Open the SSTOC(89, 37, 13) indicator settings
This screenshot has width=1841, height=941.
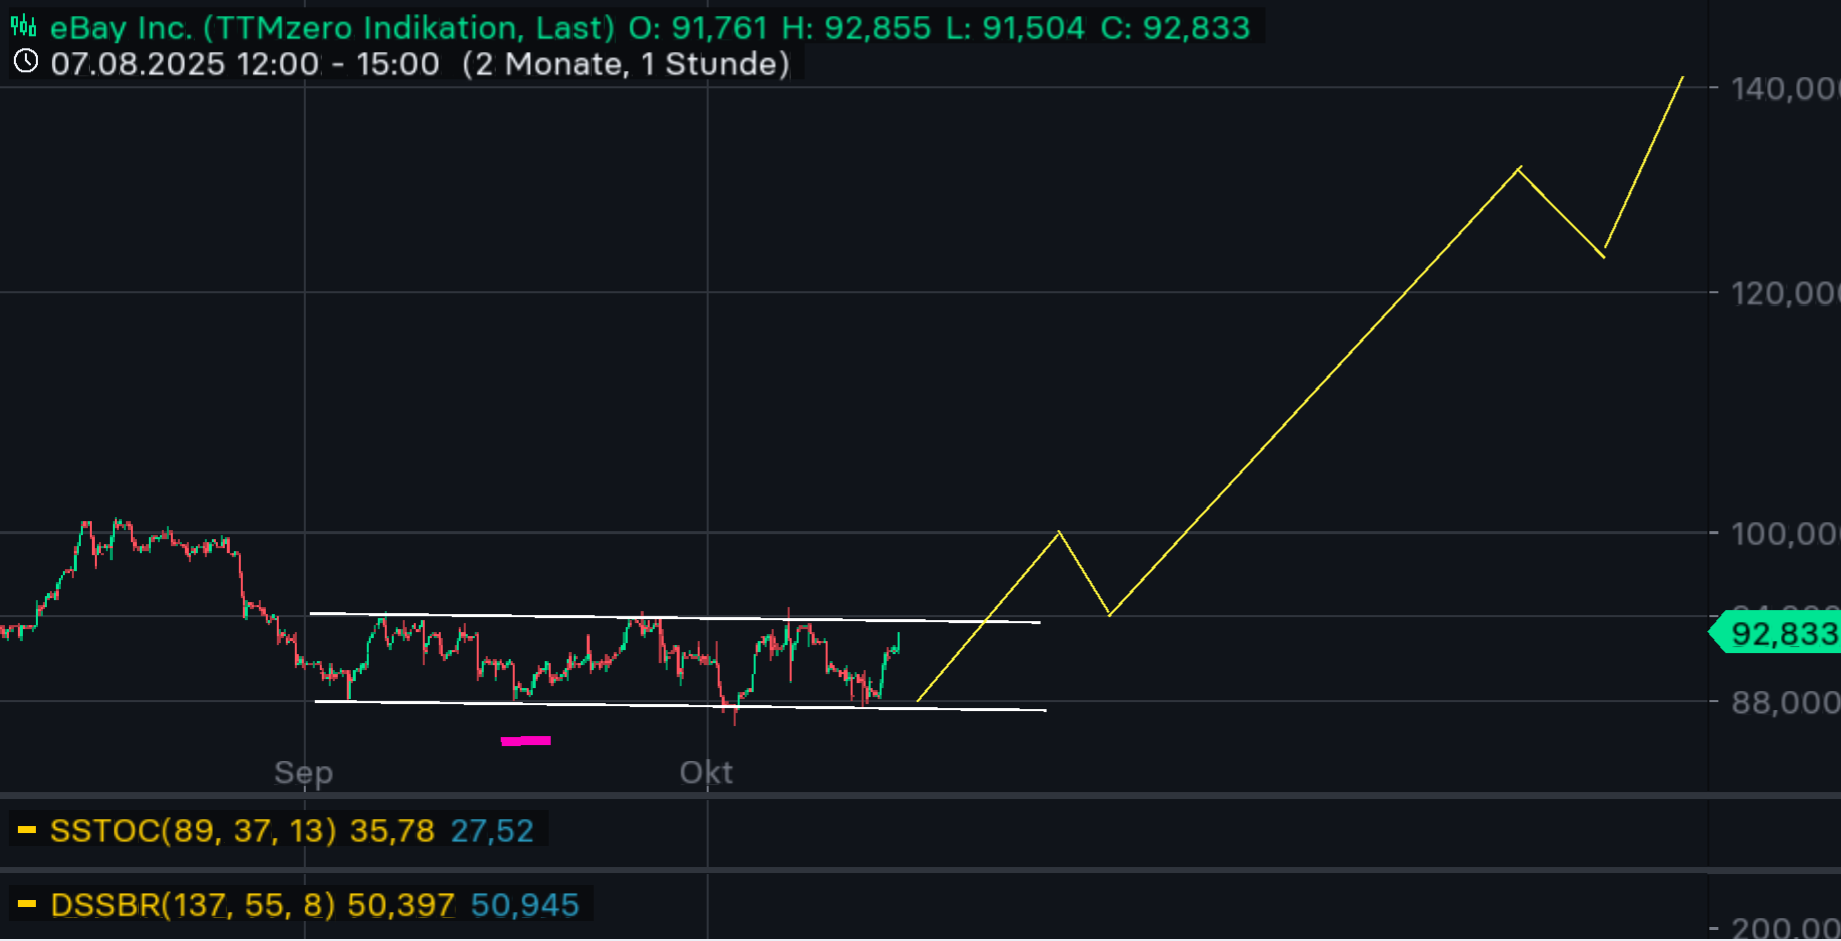point(192,830)
